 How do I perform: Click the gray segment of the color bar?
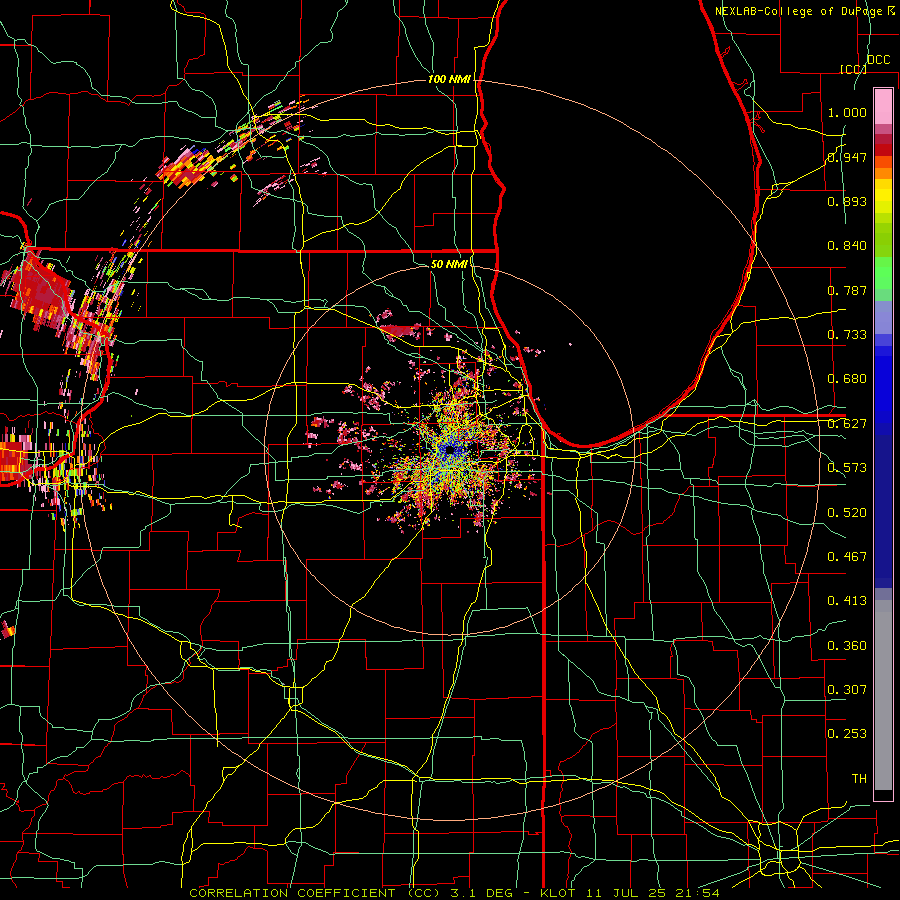pyautogui.click(x=883, y=695)
